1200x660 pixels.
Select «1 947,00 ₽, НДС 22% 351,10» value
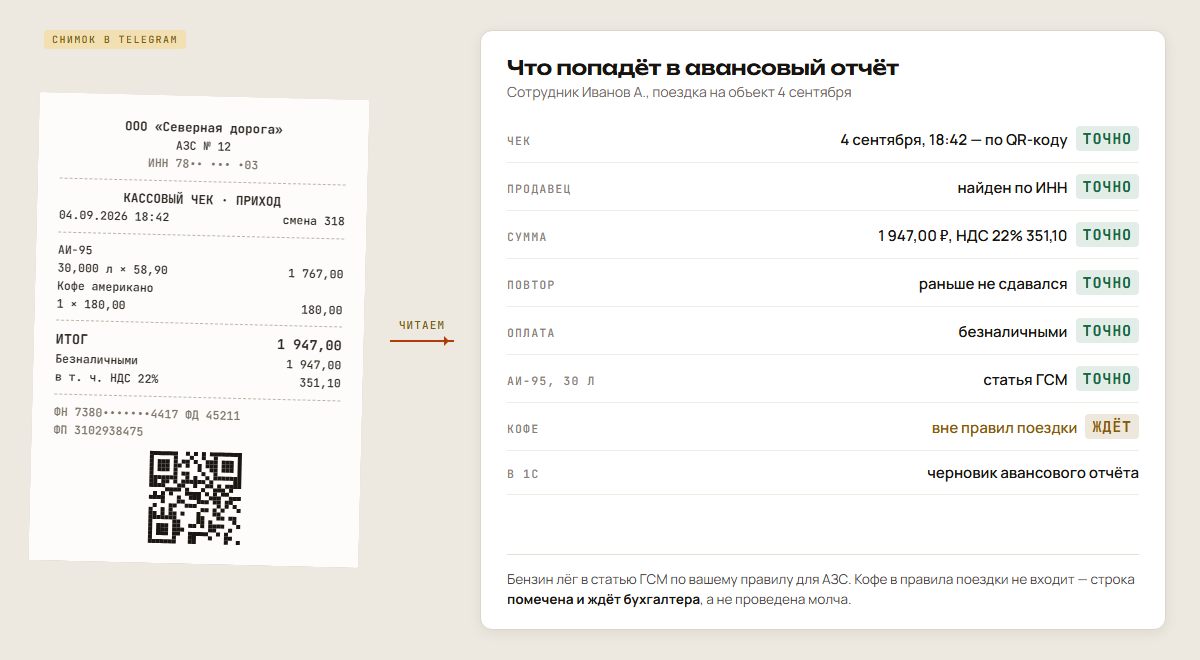[x=973, y=235]
